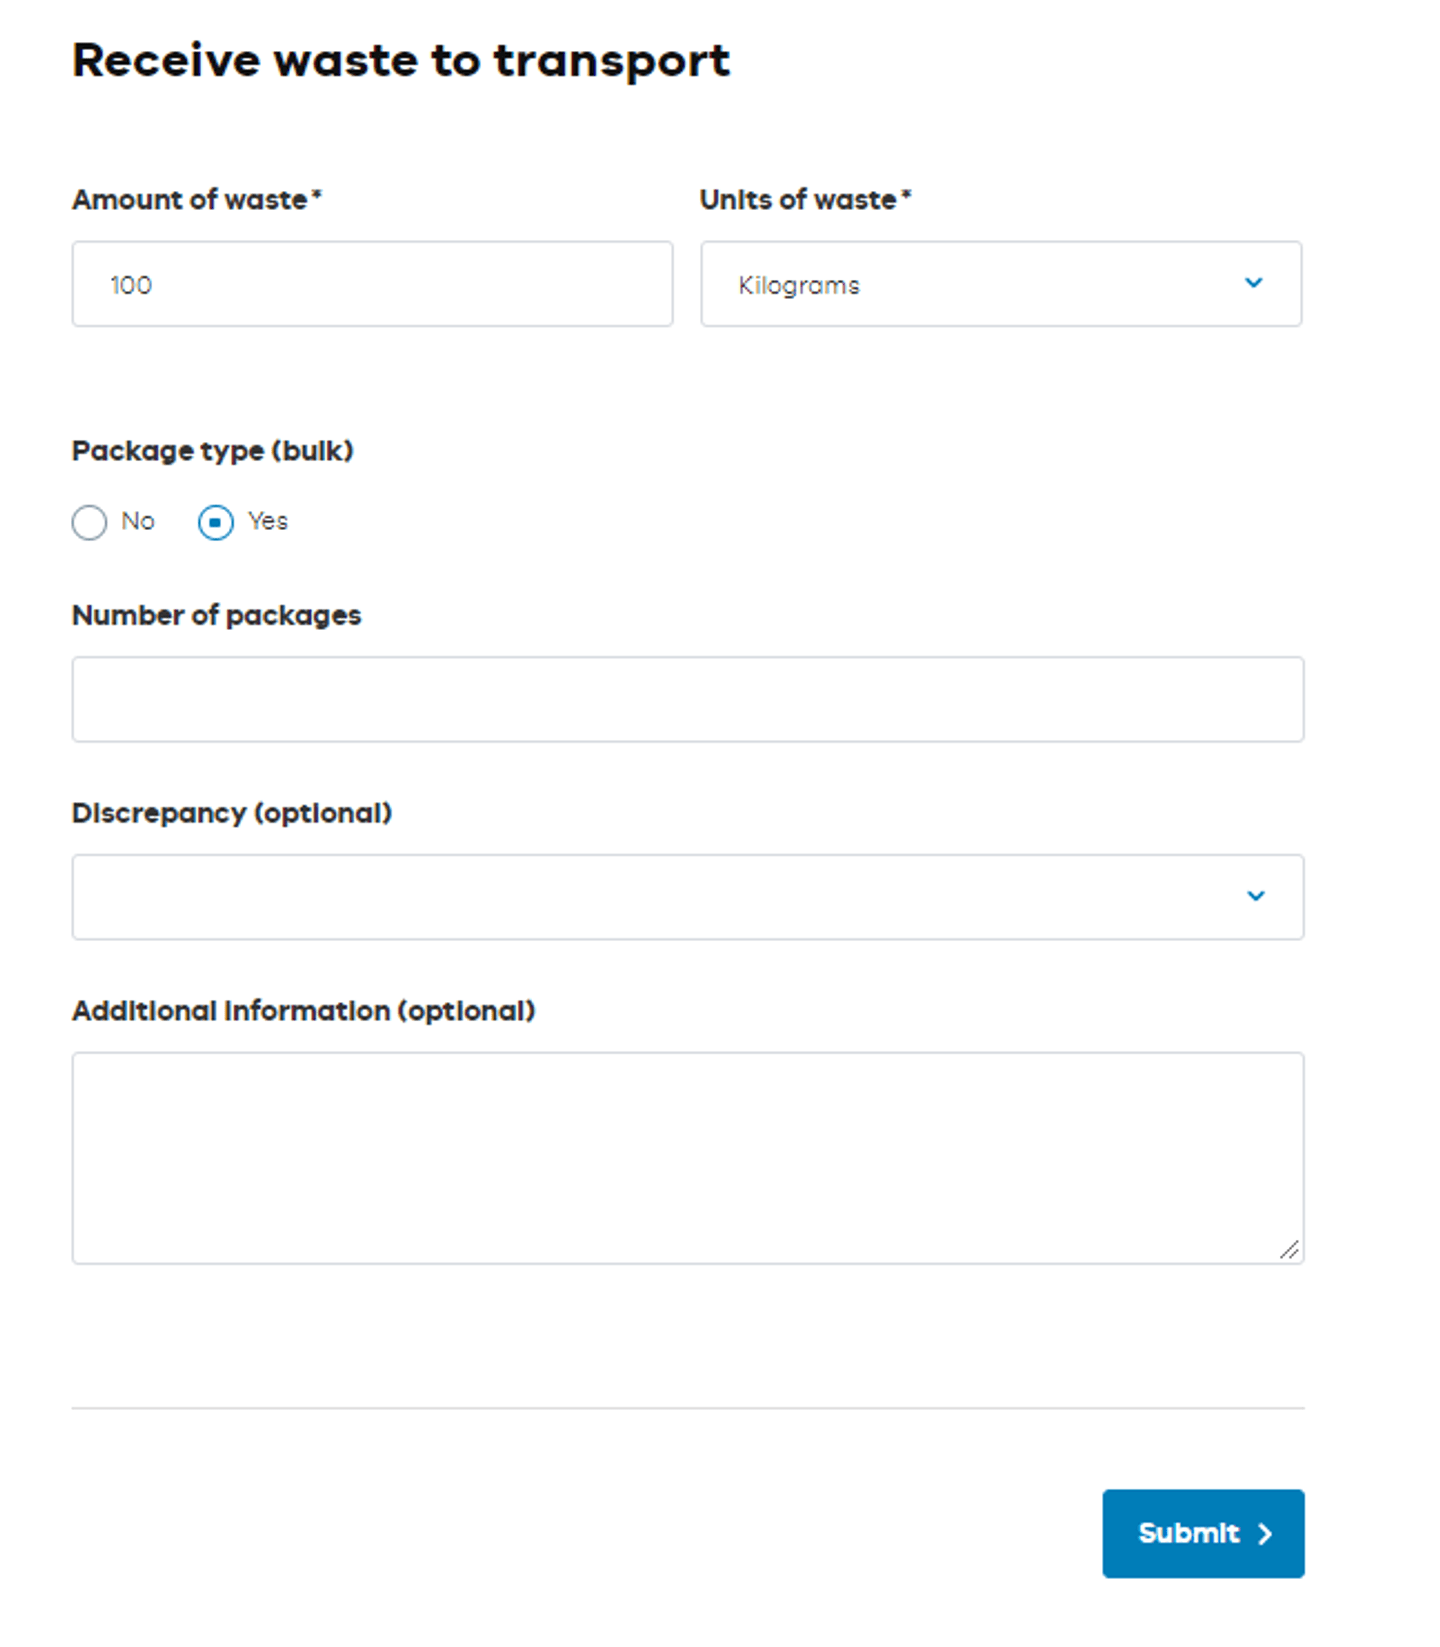Screen dimensions: 1440x1647
Task: Submit the receive waste form
Action: point(1202,1533)
